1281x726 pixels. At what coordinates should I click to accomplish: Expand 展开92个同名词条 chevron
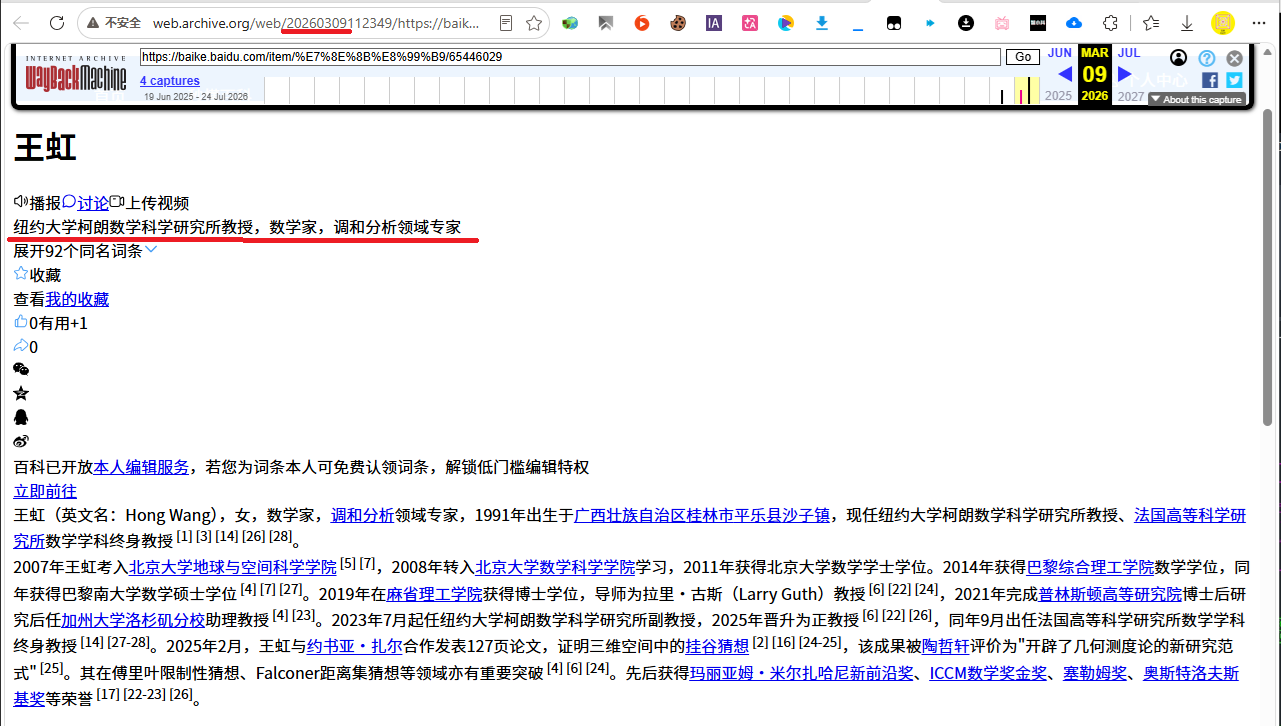point(151,250)
